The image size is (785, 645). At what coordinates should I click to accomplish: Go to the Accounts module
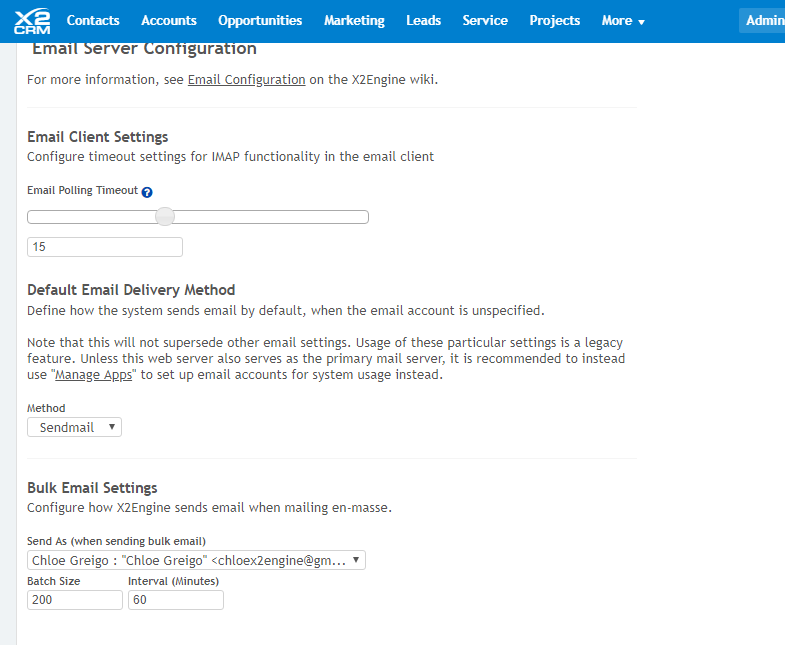(x=169, y=21)
